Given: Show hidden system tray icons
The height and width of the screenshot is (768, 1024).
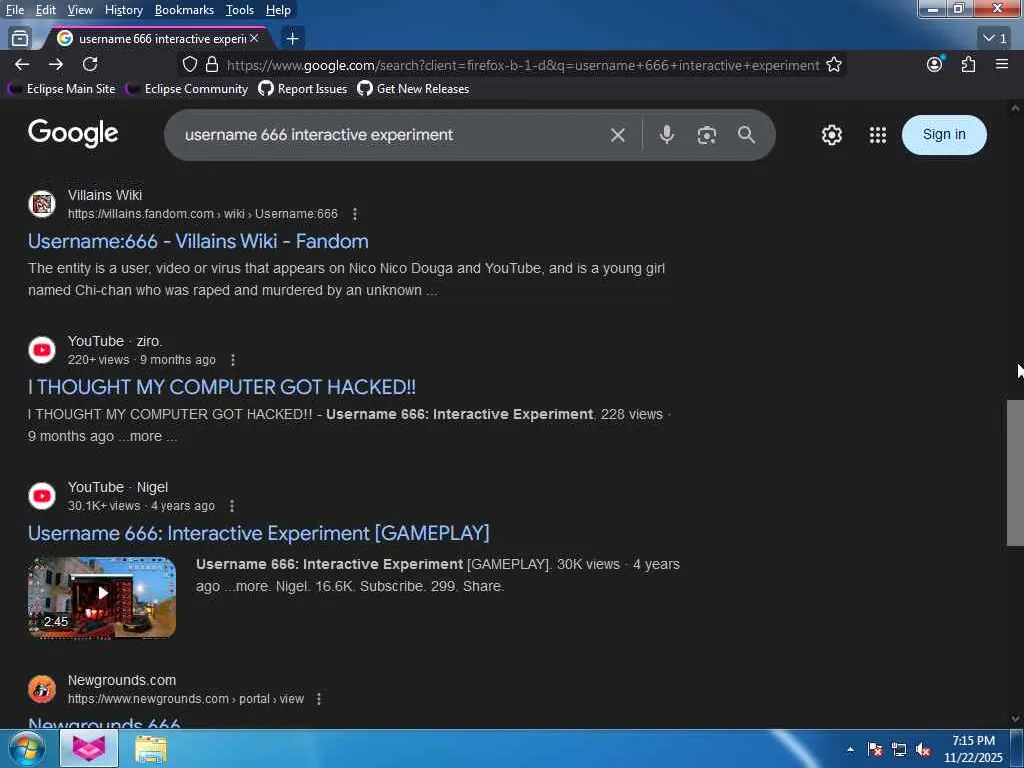Looking at the screenshot, I should coord(850,750).
